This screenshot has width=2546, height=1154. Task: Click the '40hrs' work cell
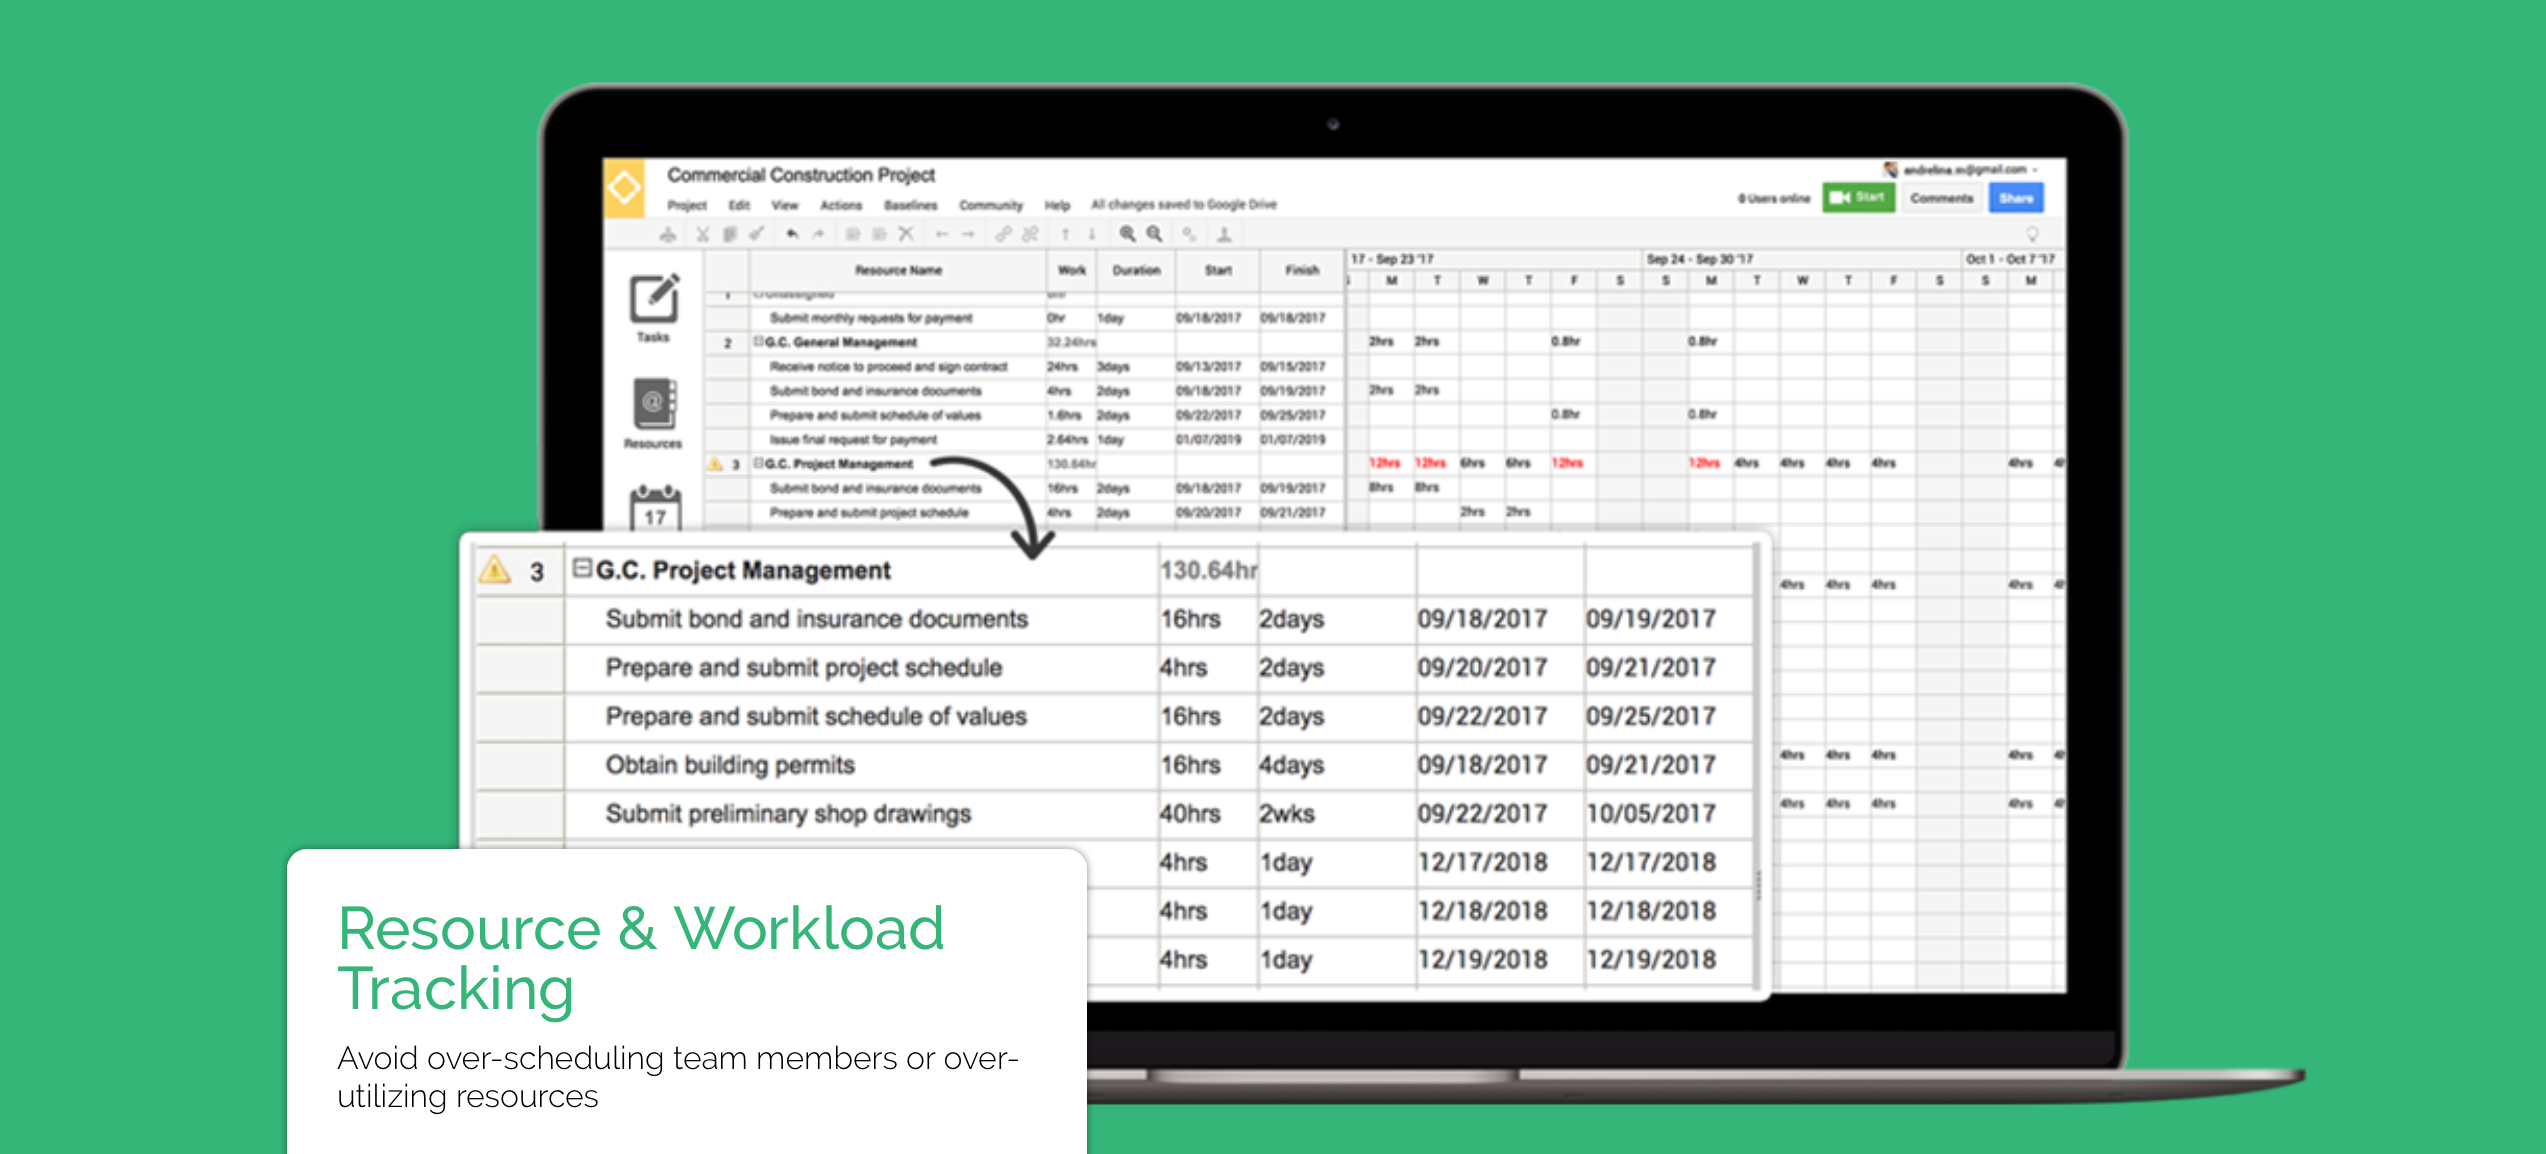1190,814
